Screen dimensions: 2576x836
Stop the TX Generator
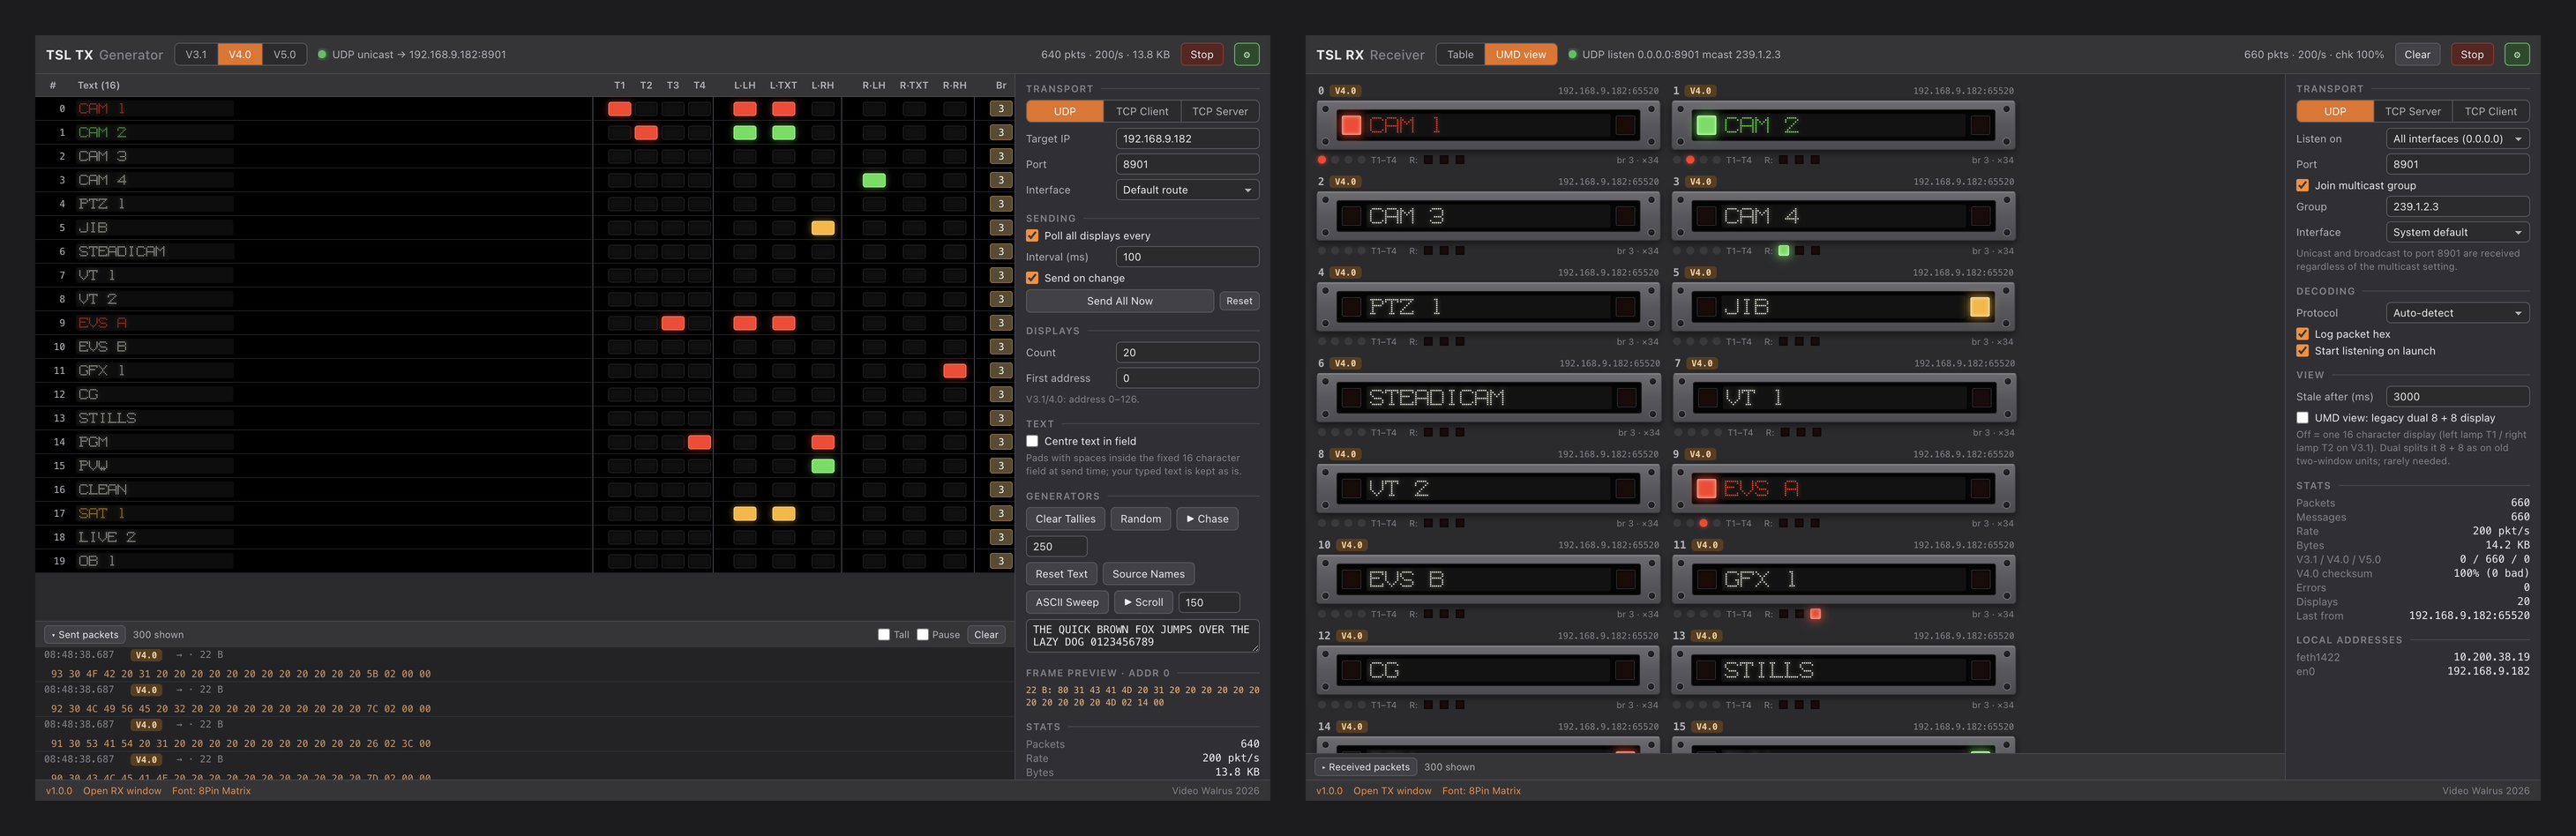[x=1202, y=55]
